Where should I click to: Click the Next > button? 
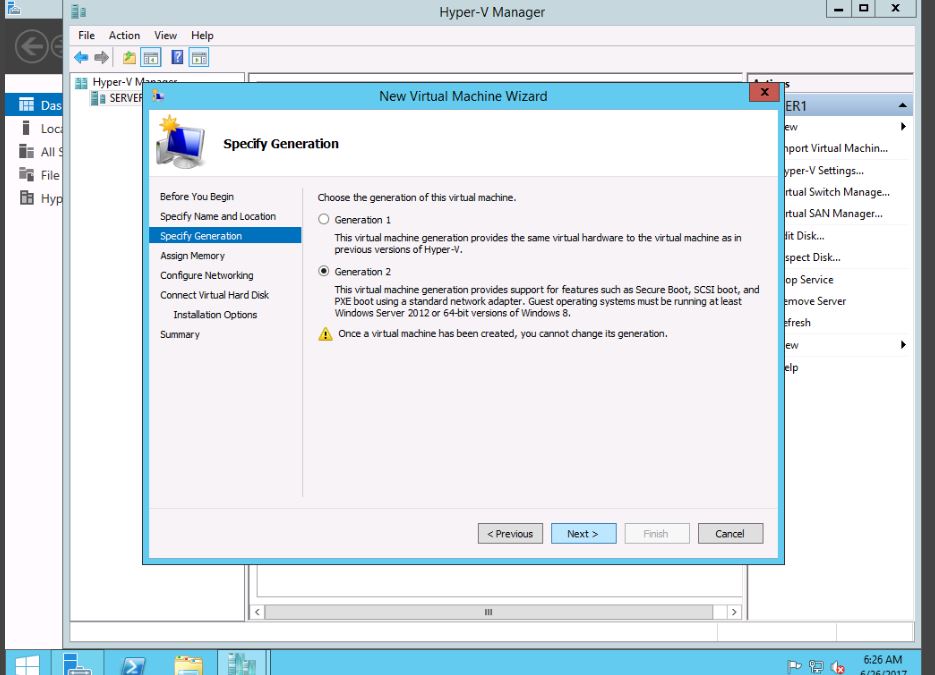[583, 534]
